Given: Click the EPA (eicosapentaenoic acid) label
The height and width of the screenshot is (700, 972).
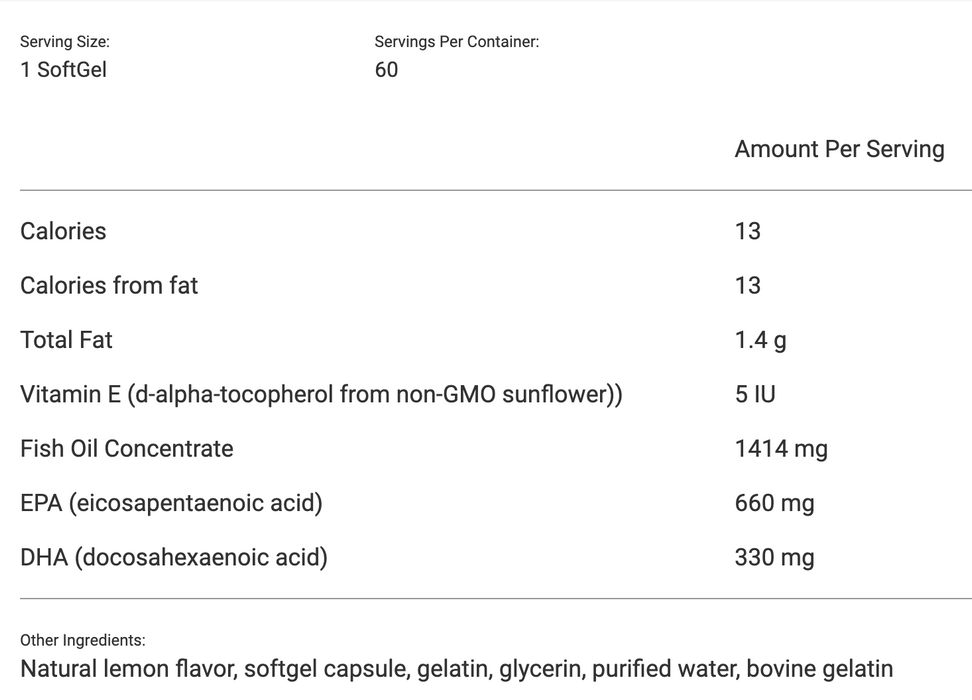Looking at the screenshot, I should click(171, 502).
